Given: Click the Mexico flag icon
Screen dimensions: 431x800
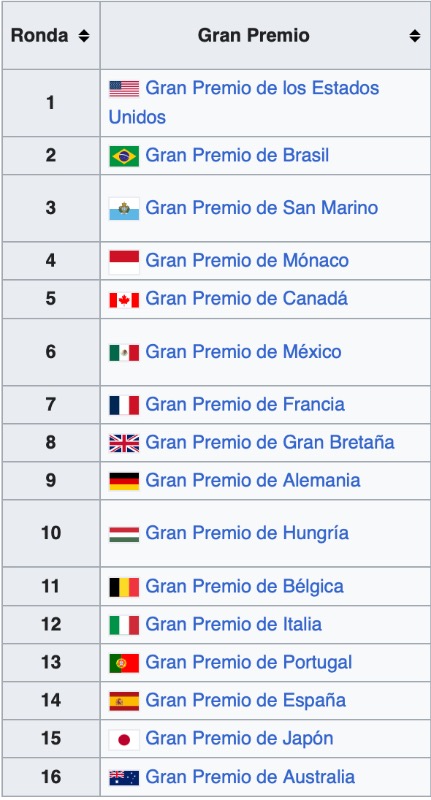Looking at the screenshot, I should pos(124,353).
